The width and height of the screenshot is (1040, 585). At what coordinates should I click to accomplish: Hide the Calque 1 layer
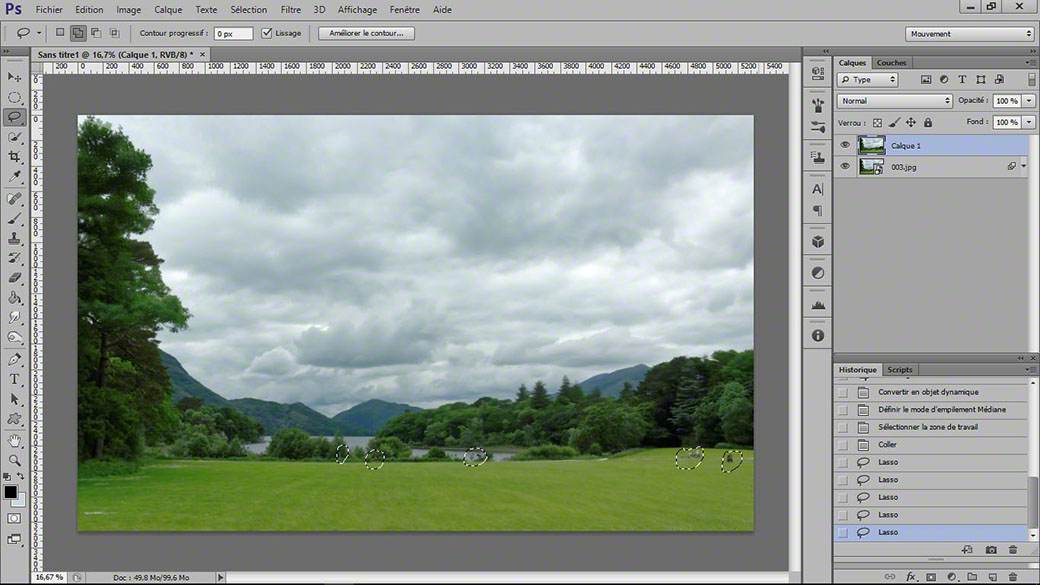click(x=845, y=145)
